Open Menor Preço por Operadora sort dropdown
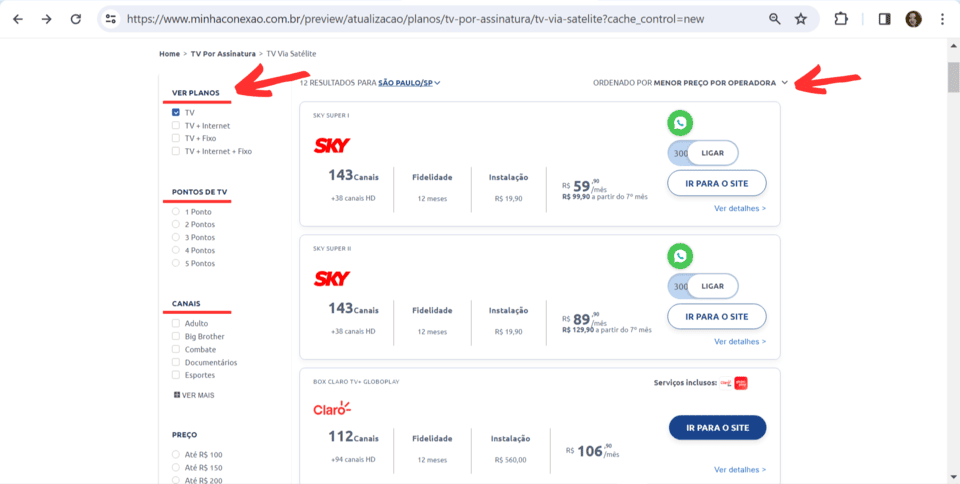 coord(721,83)
